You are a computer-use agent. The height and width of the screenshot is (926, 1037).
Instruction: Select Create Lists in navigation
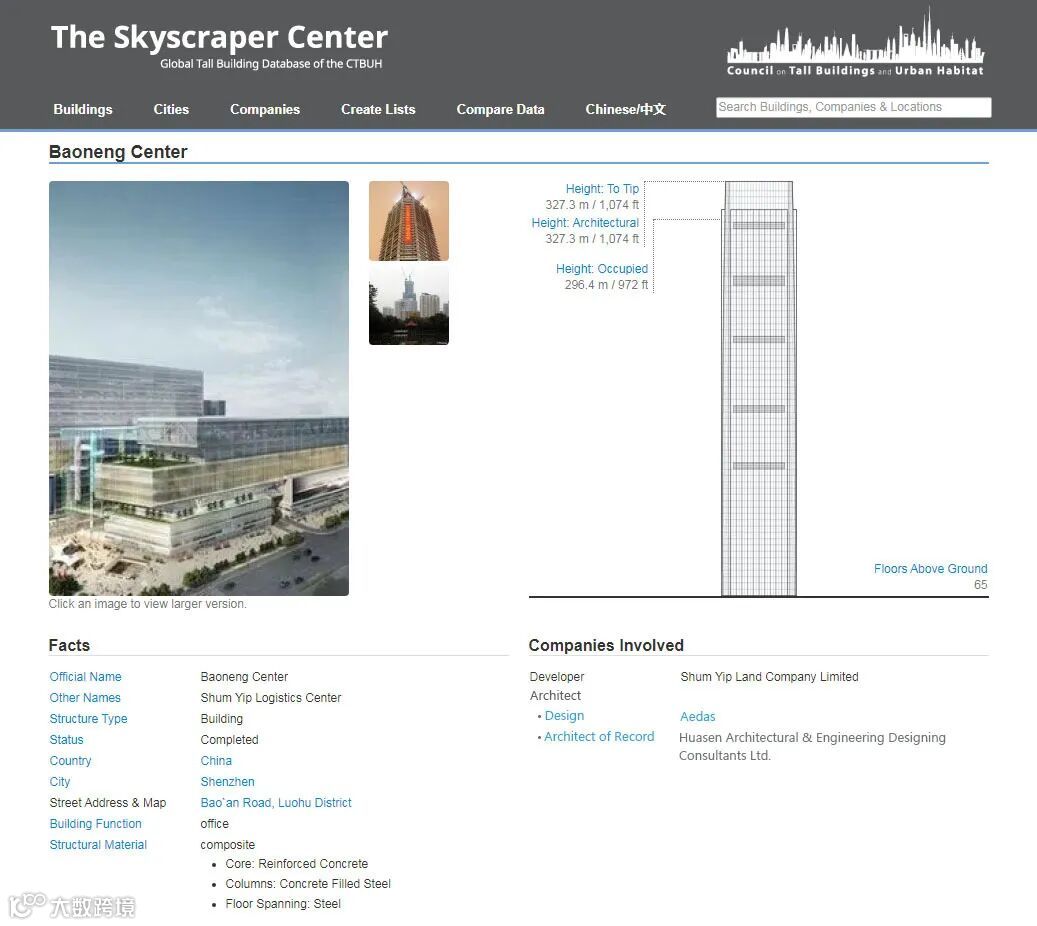(x=378, y=109)
